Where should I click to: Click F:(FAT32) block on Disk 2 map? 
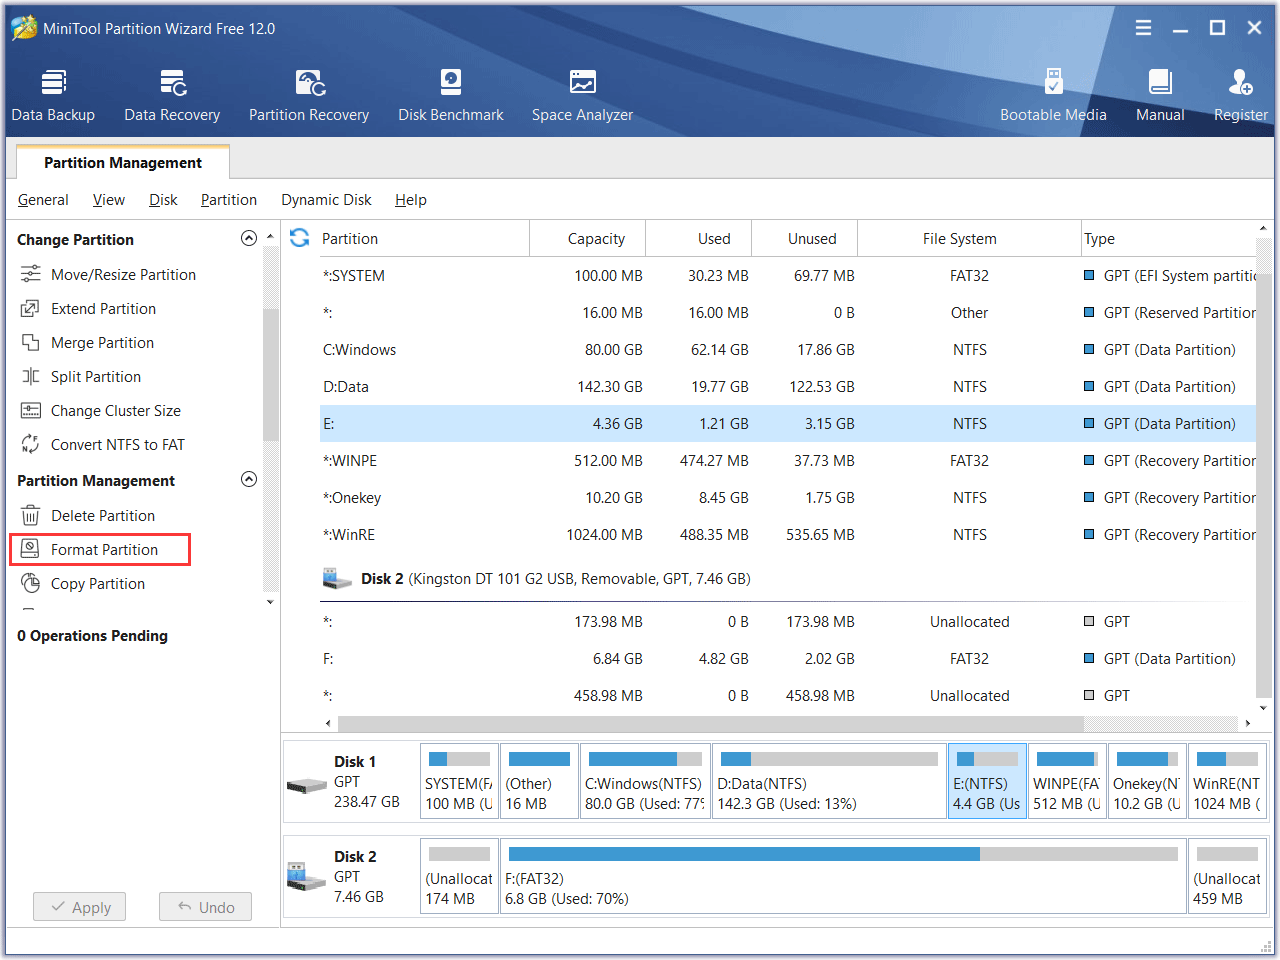tap(843, 876)
